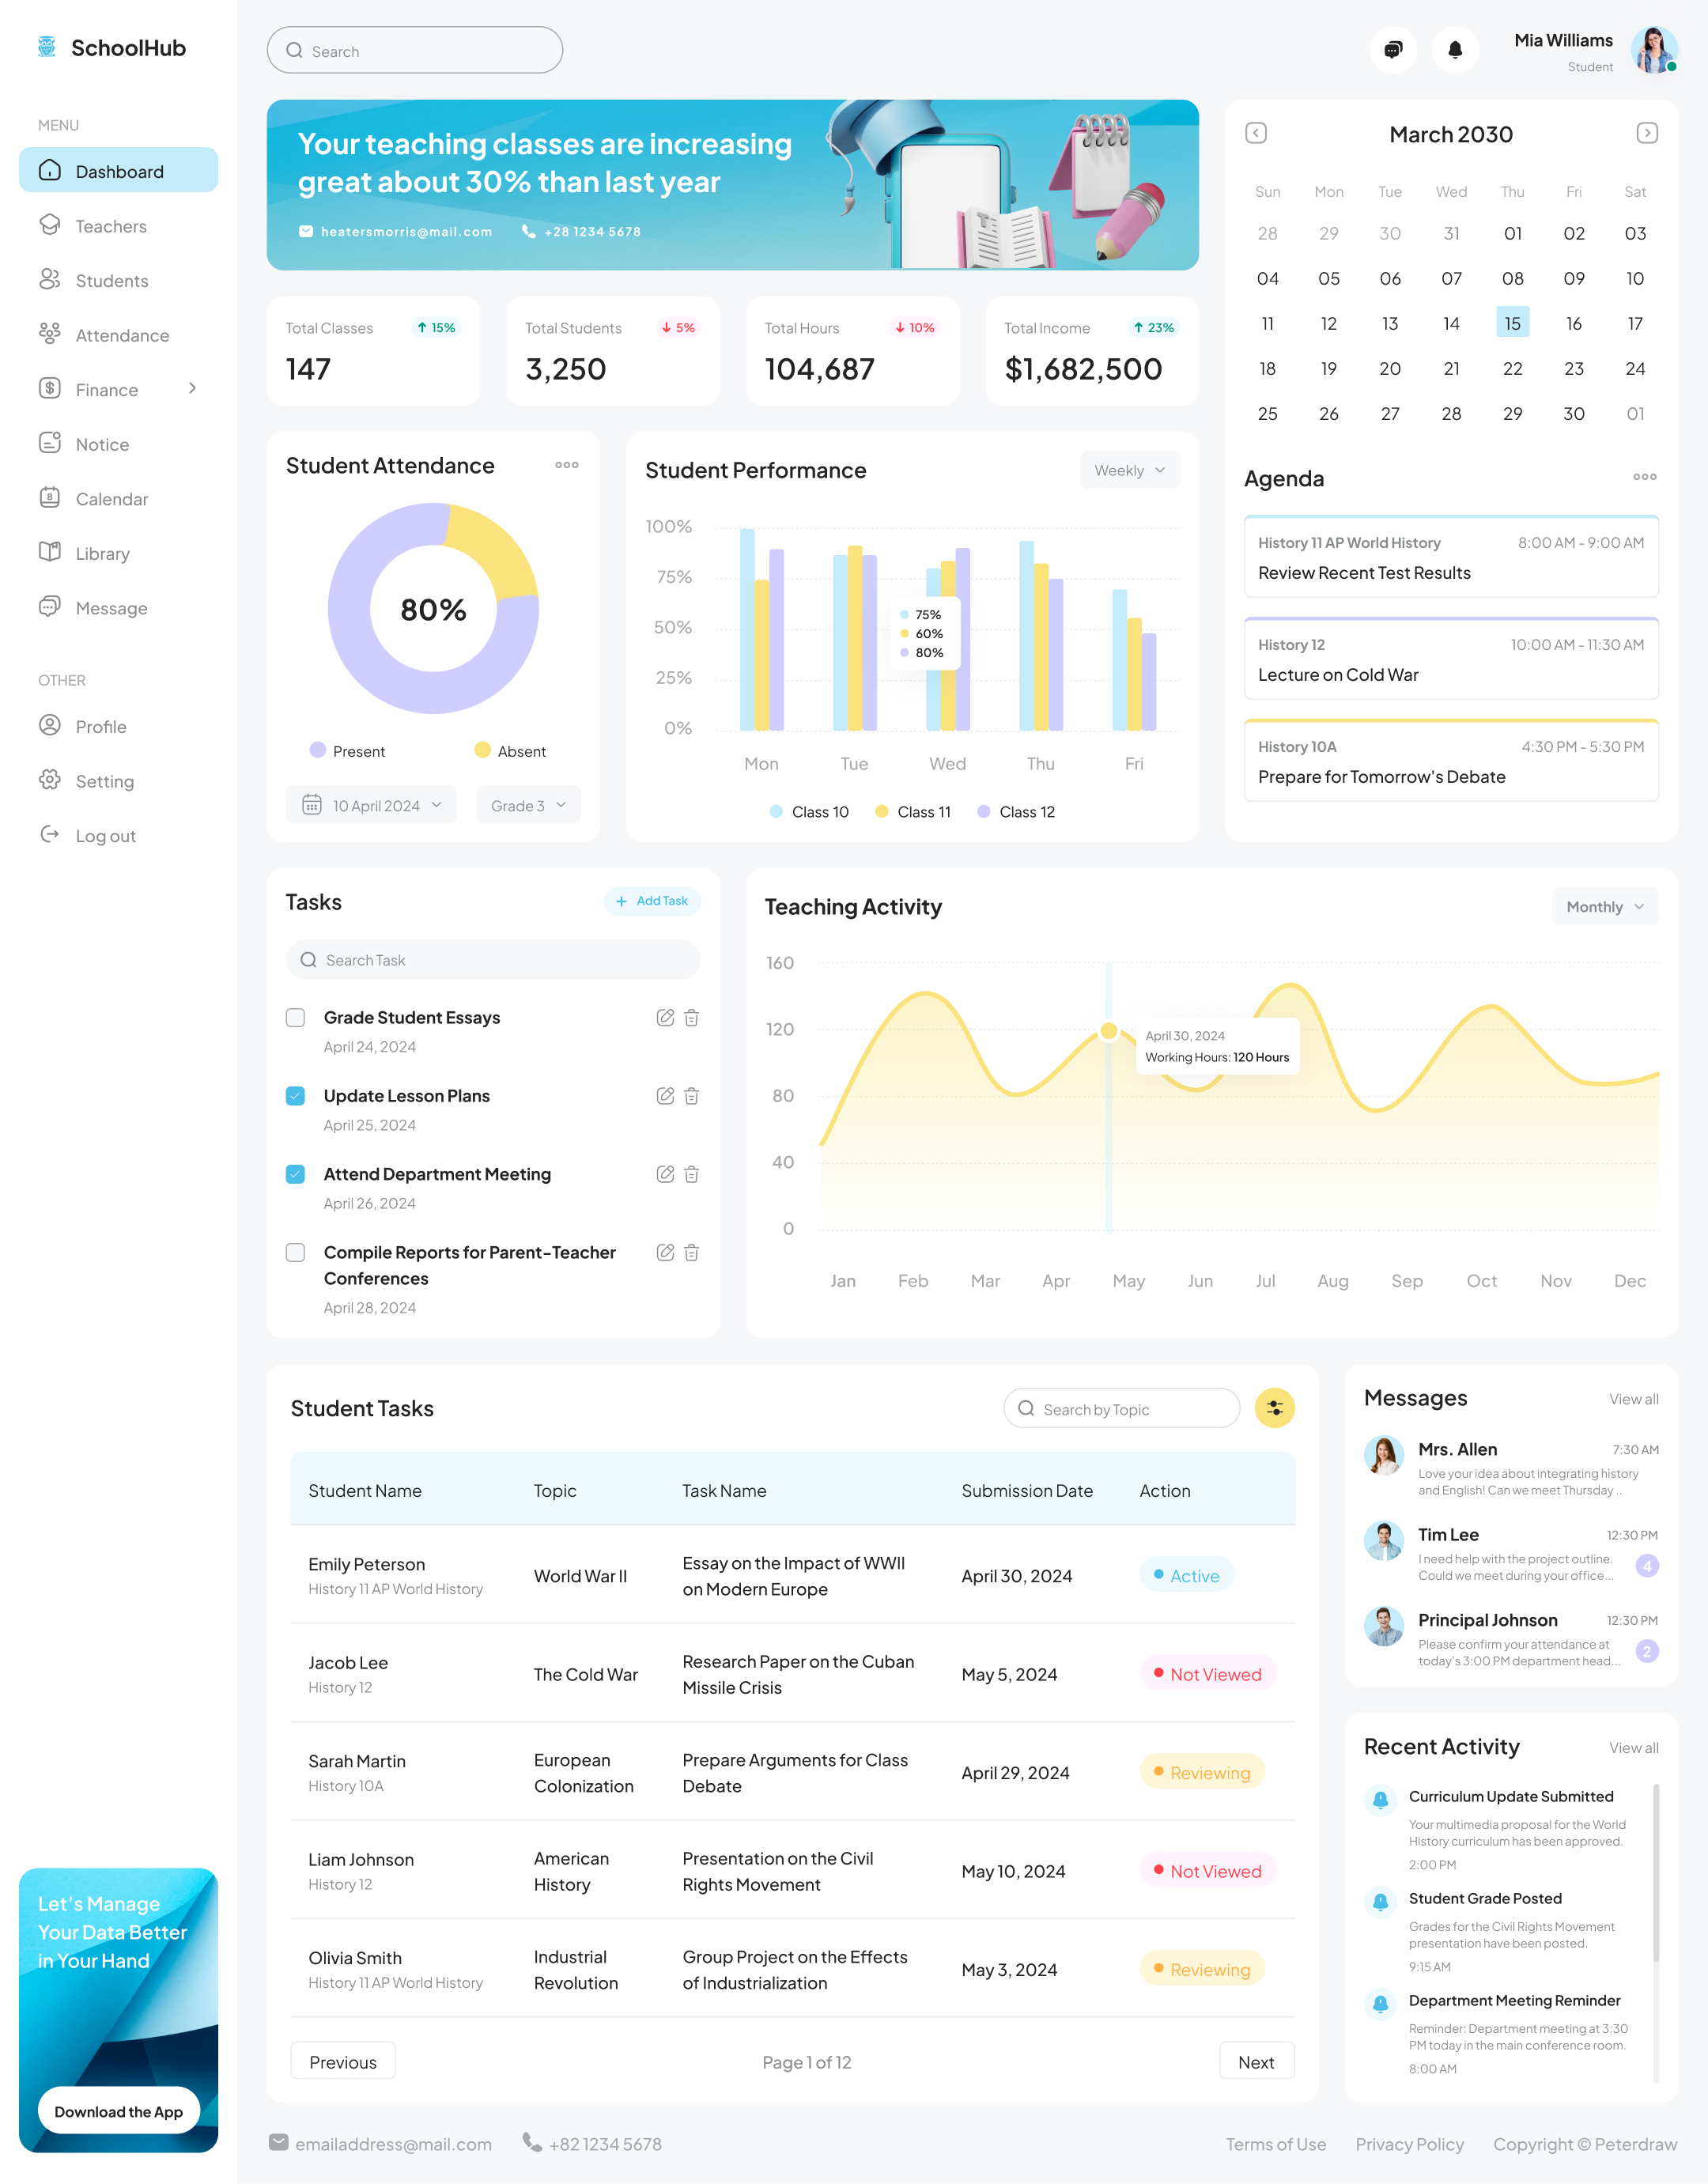Viewport: 1708px width, 2184px height.
Task: Expand the Finance menu chevron
Action: [x=193, y=389]
